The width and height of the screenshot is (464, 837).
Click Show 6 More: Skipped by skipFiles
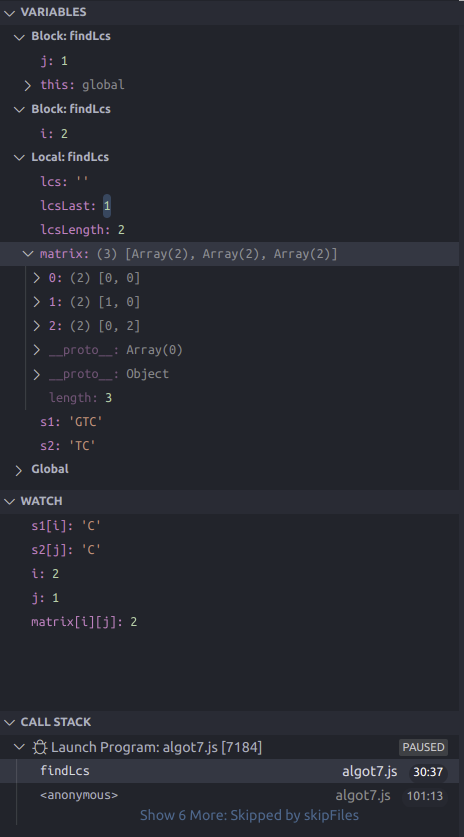[x=249, y=815]
